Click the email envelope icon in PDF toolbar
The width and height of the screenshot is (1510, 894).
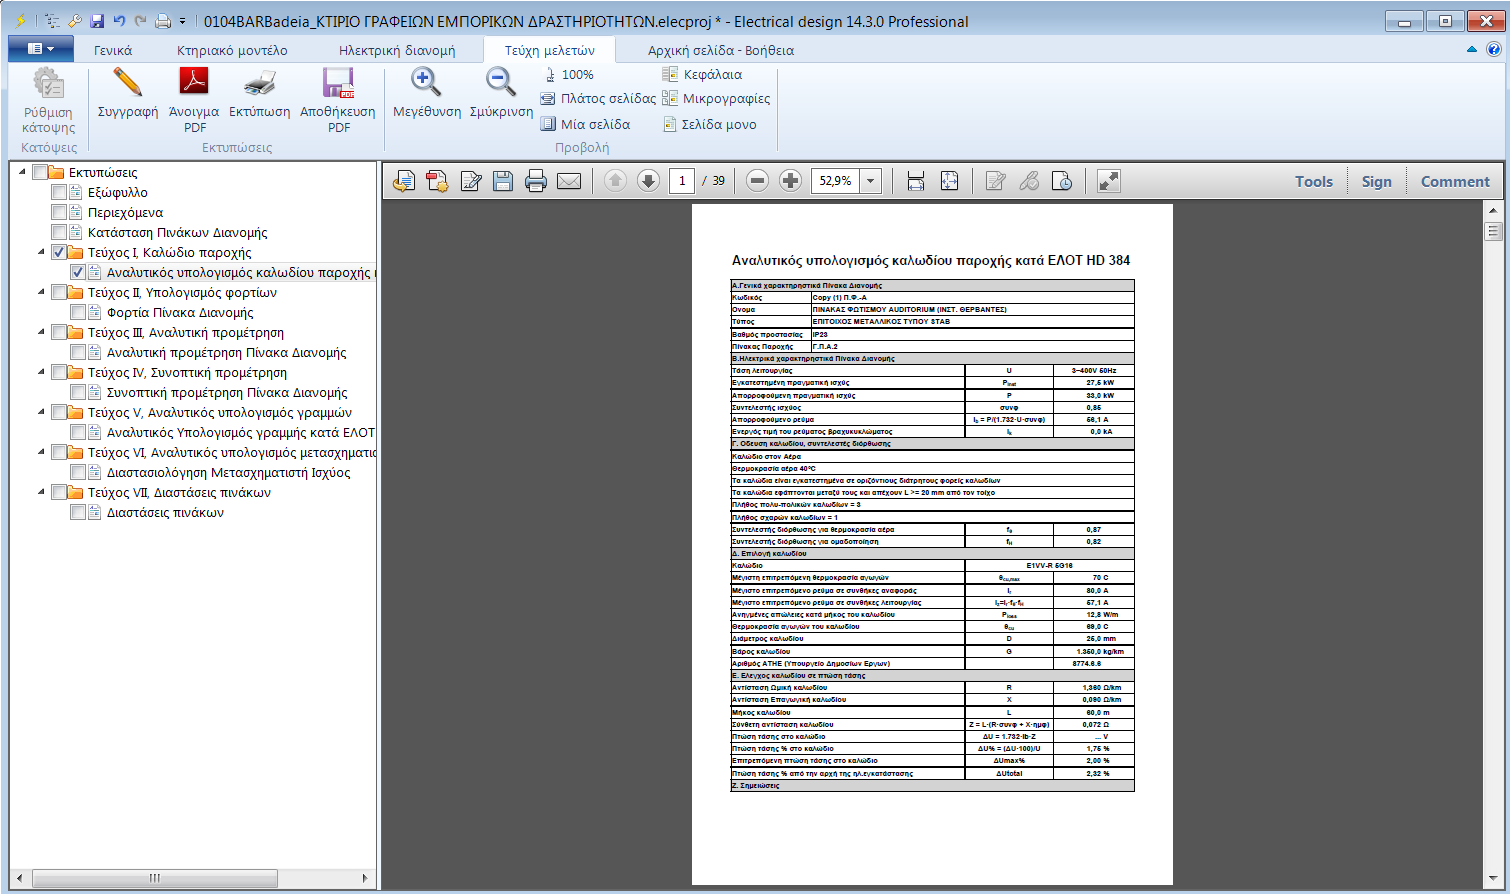tap(569, 181)
